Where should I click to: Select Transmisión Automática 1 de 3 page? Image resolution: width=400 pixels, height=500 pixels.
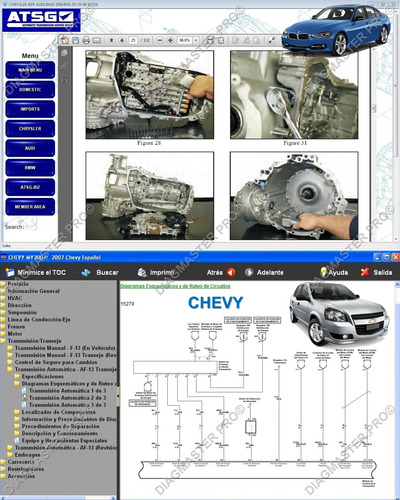point(64,391)
